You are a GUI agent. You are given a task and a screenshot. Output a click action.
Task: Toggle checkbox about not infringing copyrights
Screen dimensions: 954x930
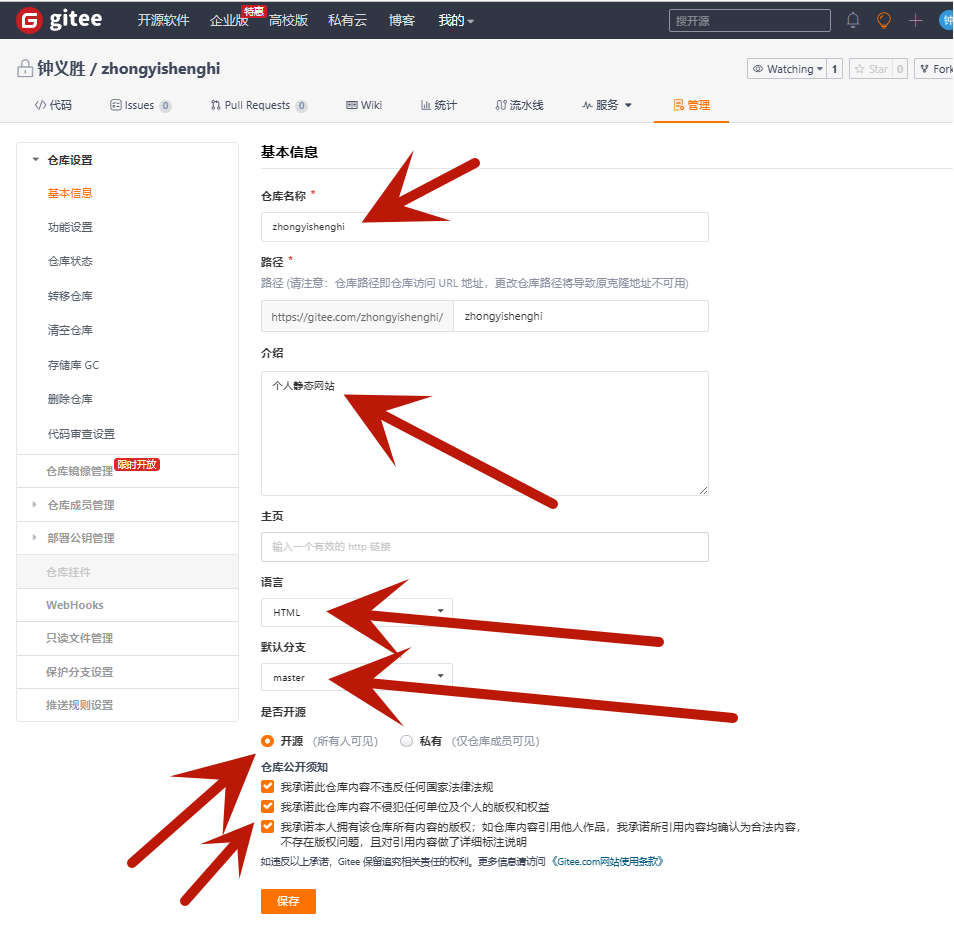267,807
